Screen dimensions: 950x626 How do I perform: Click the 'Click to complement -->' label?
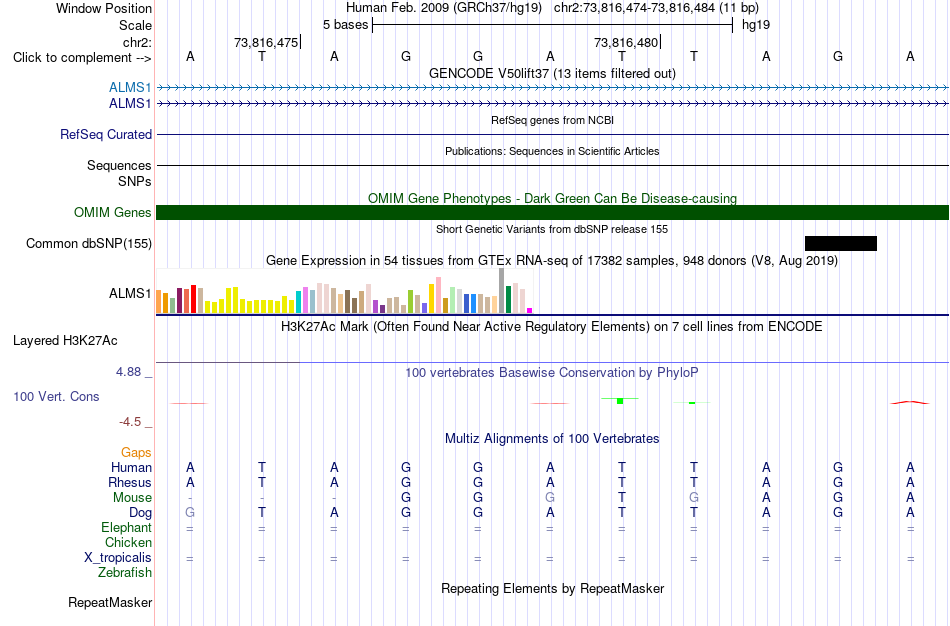[x=82, y=58]
